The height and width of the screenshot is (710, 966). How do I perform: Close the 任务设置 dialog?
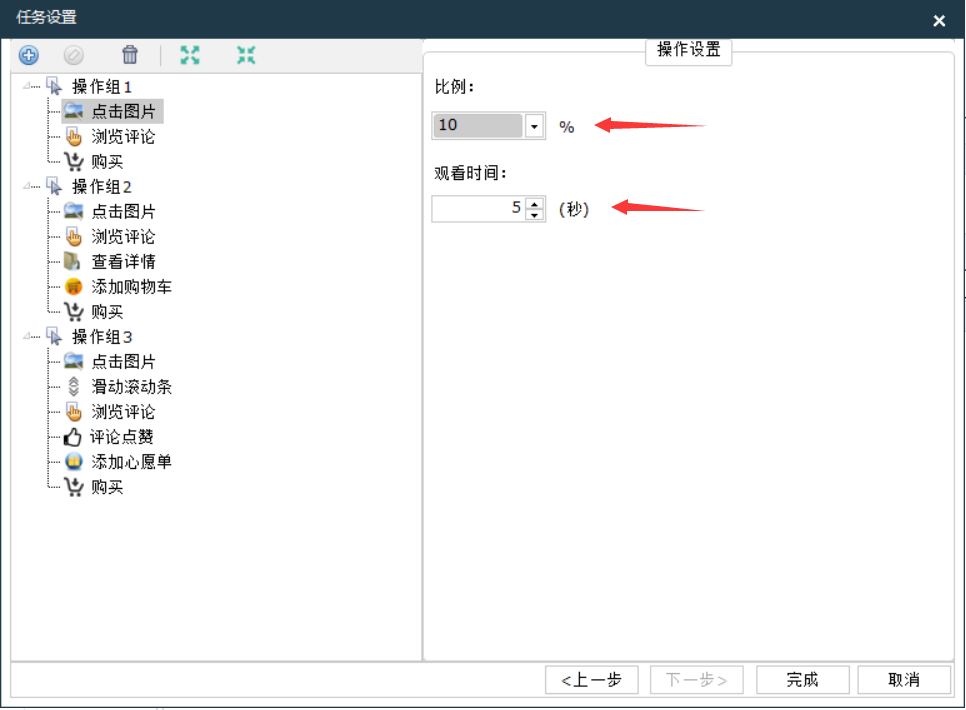(x=939, y=21)
